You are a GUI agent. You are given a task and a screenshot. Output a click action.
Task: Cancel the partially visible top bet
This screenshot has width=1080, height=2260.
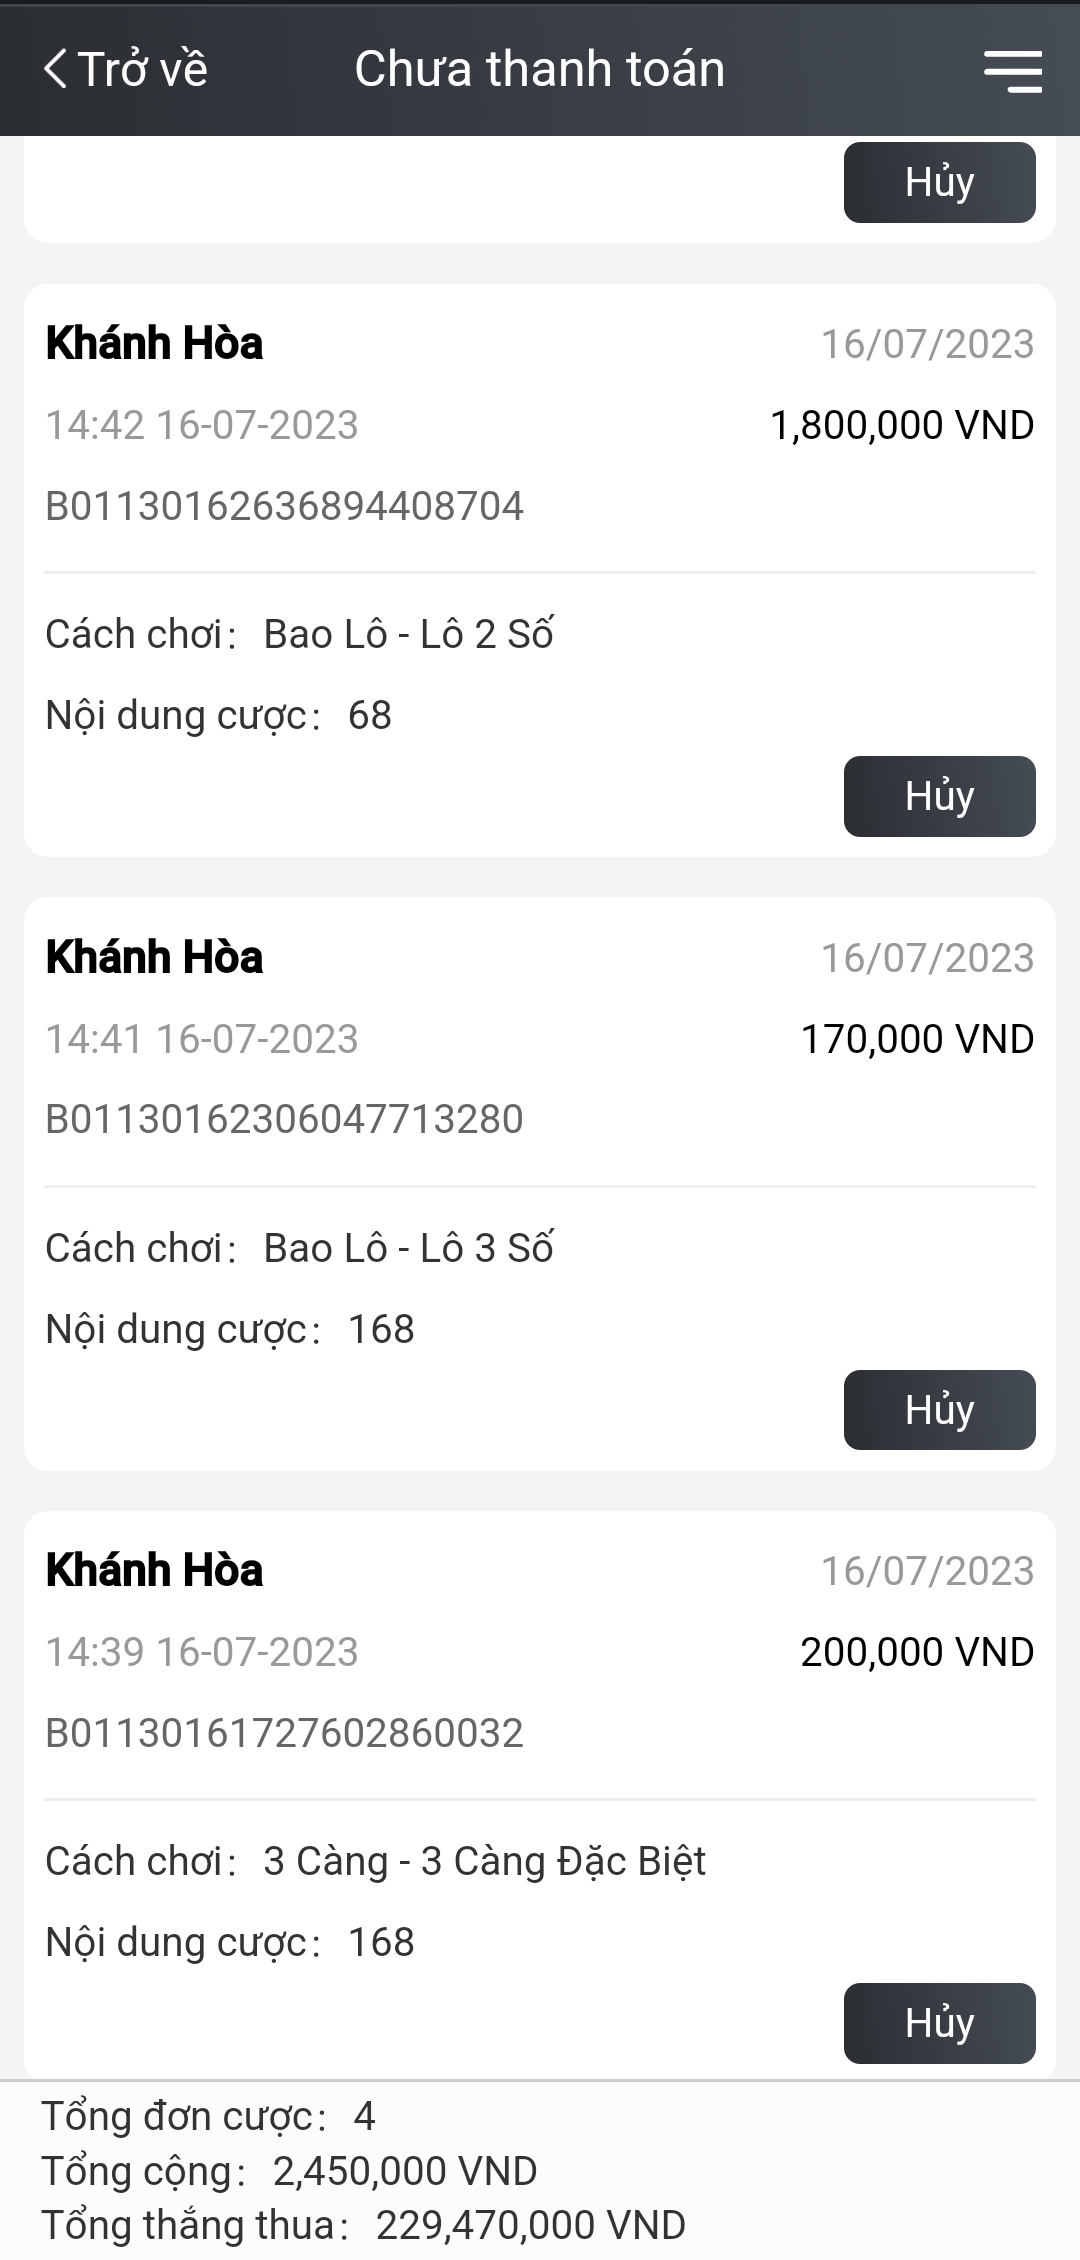pyautogui.click(x=939, y=182)
